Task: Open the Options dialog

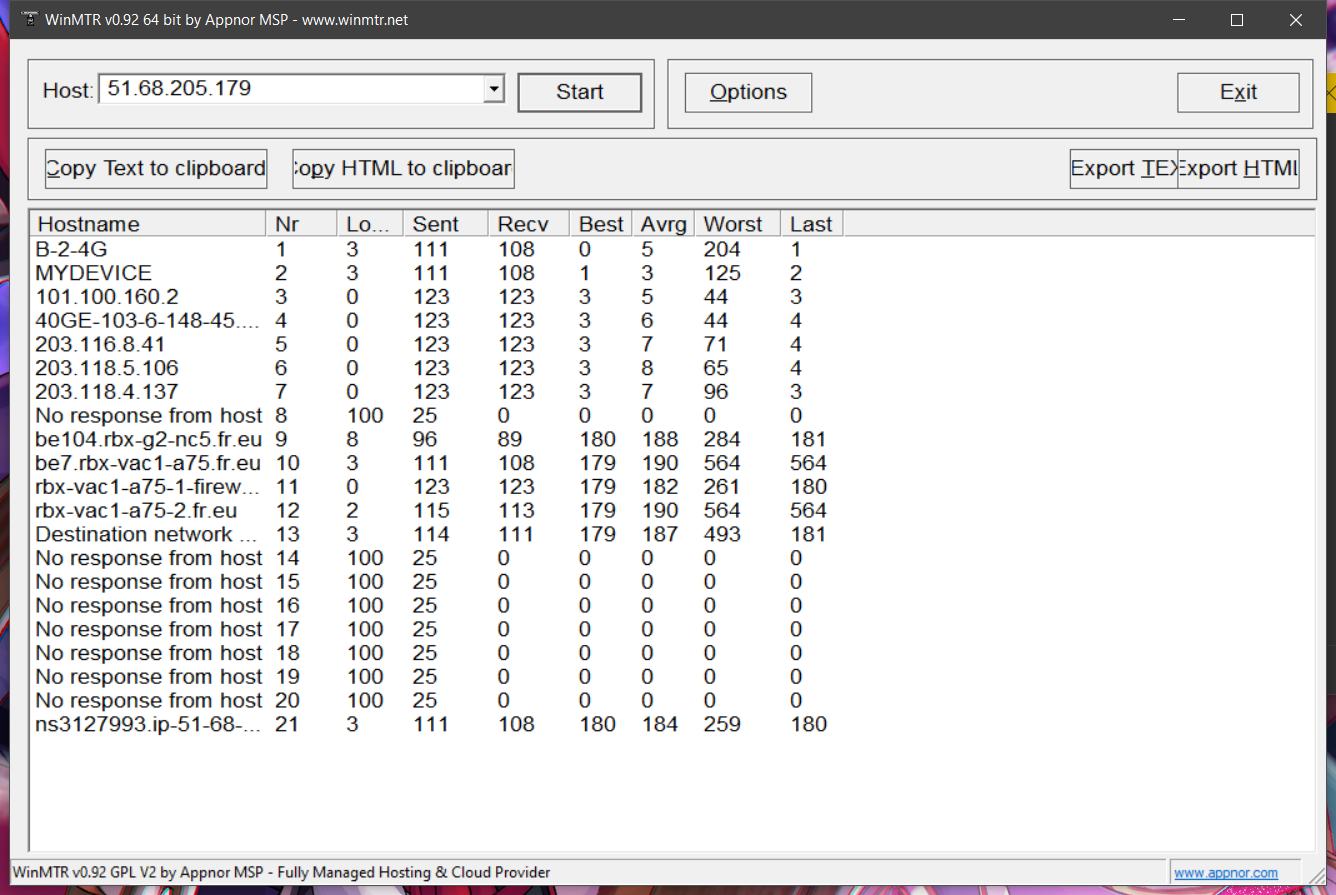Action: pos(748,93)
